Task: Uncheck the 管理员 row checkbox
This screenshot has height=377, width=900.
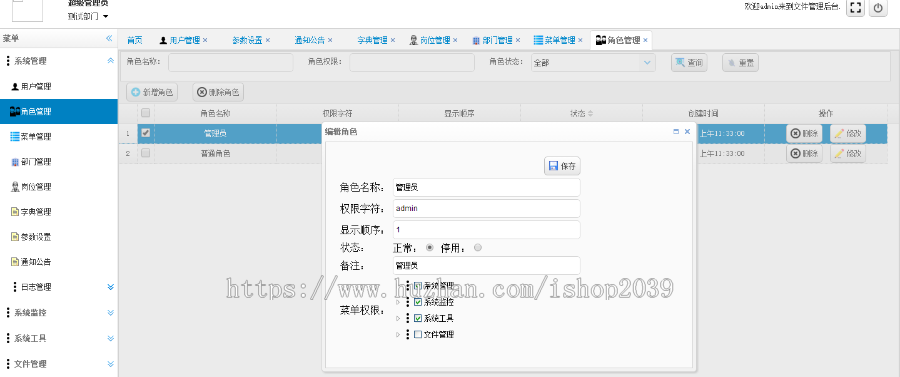Action: coord(146,133)
